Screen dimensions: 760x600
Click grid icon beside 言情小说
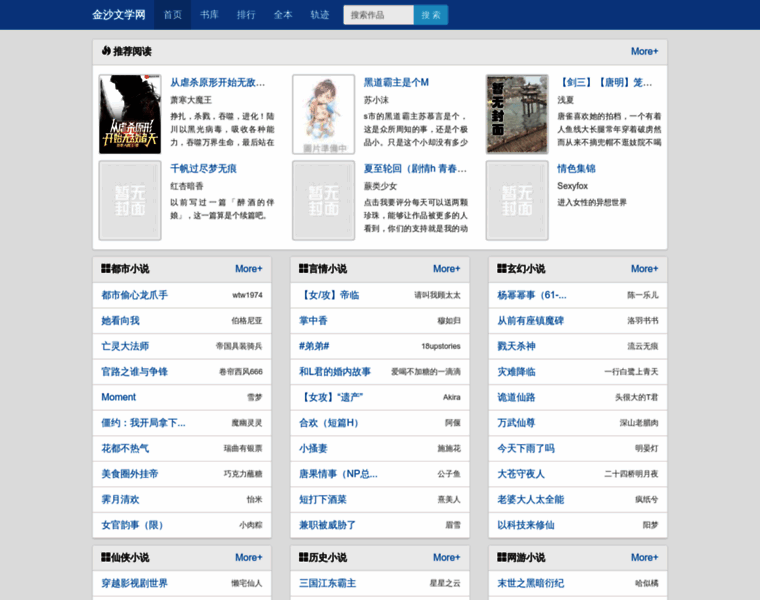coord(303,268)
